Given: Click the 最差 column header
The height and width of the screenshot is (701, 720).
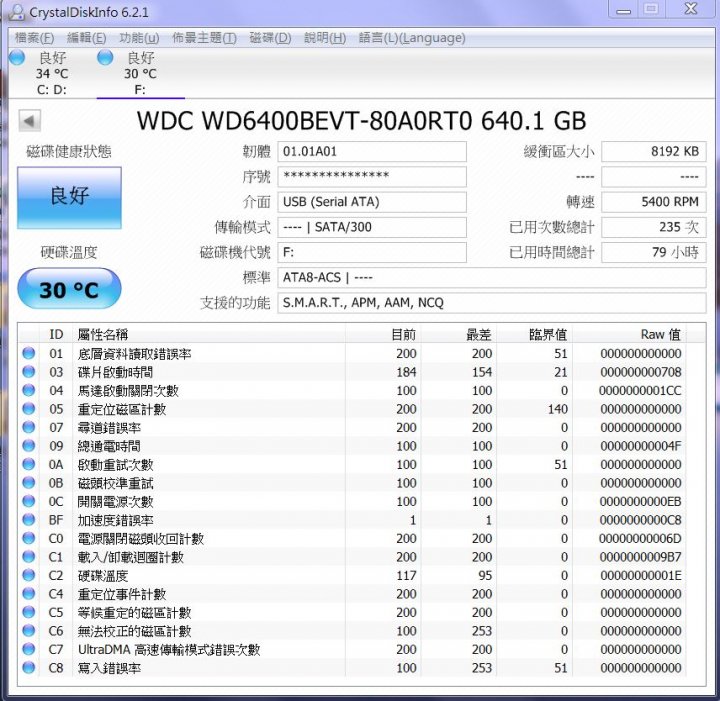Looking at the screenshot, I should [x=458, y=334].
